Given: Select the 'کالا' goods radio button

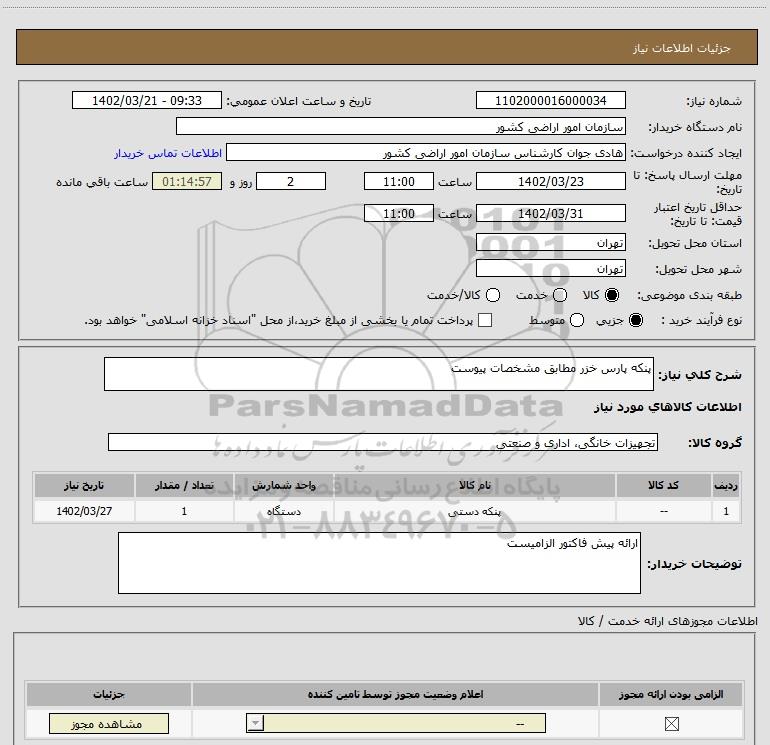Looking at the screenshot, I should pos(612,295).
